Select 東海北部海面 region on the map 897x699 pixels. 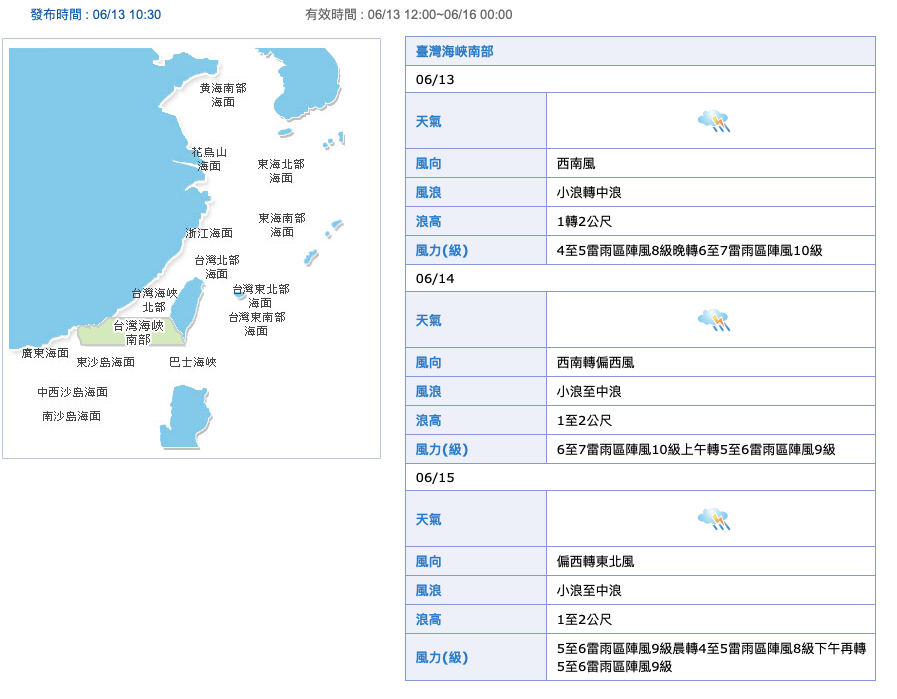point(281,171)
